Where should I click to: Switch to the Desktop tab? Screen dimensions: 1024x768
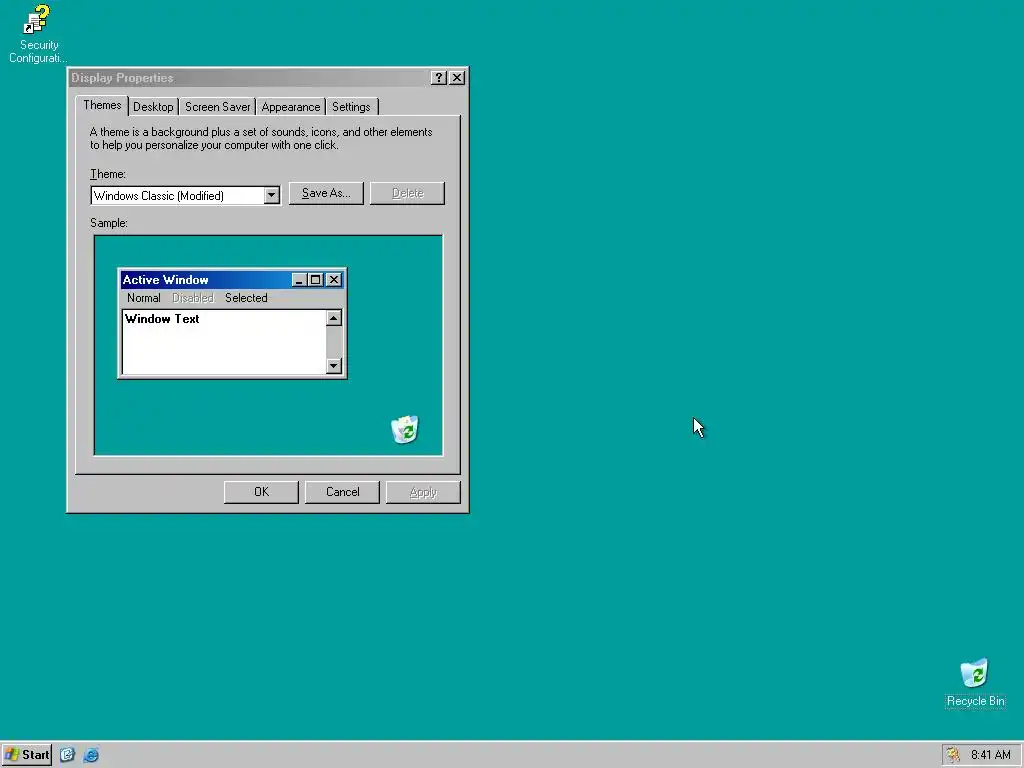coord(153,107)
